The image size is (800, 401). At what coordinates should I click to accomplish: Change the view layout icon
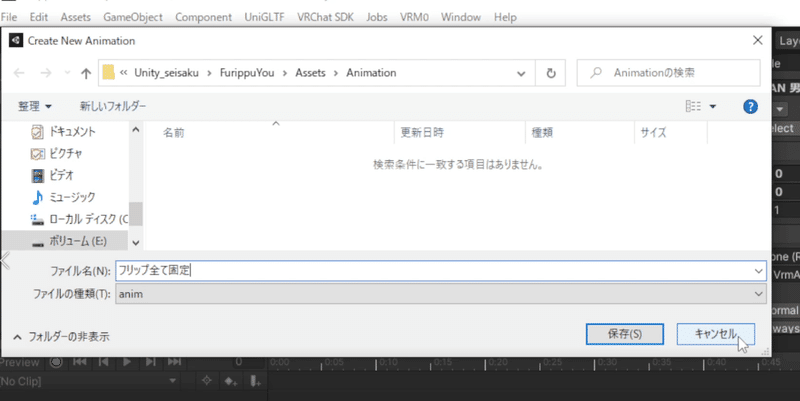coord(693,106)
